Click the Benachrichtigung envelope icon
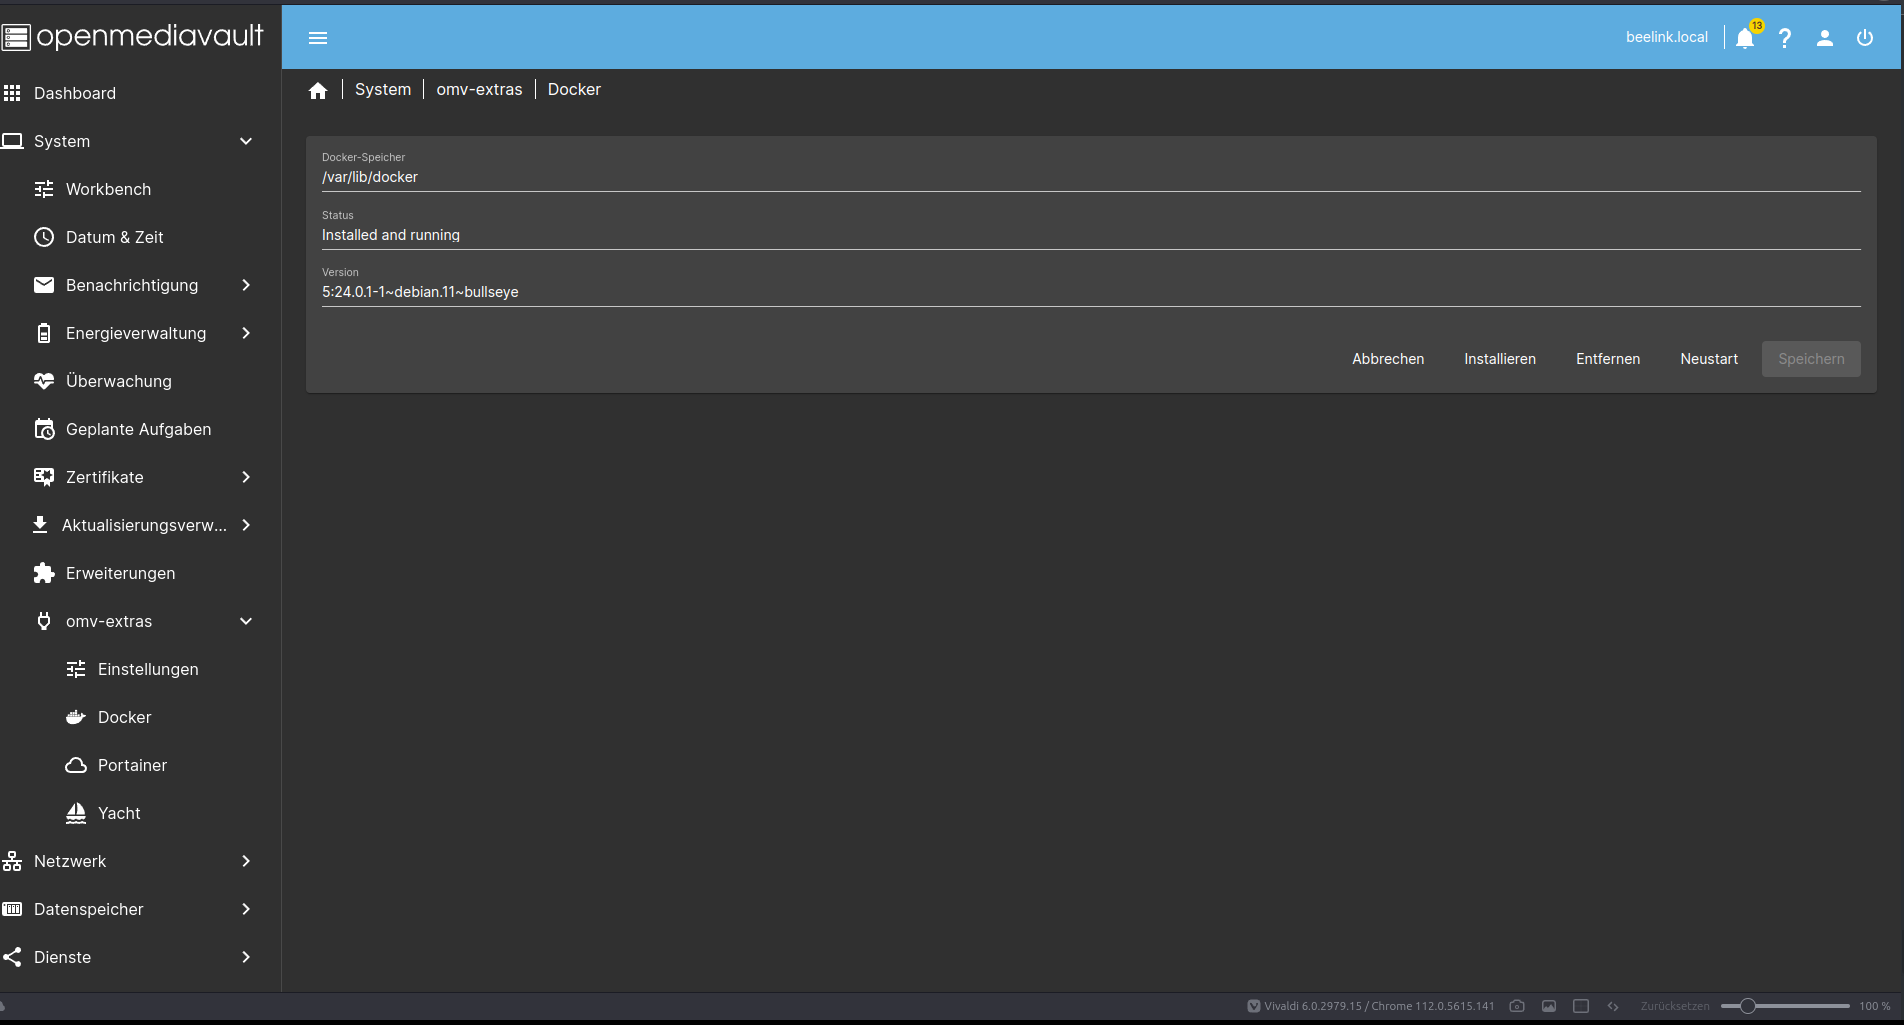1904x1025 pixels. 44,285
